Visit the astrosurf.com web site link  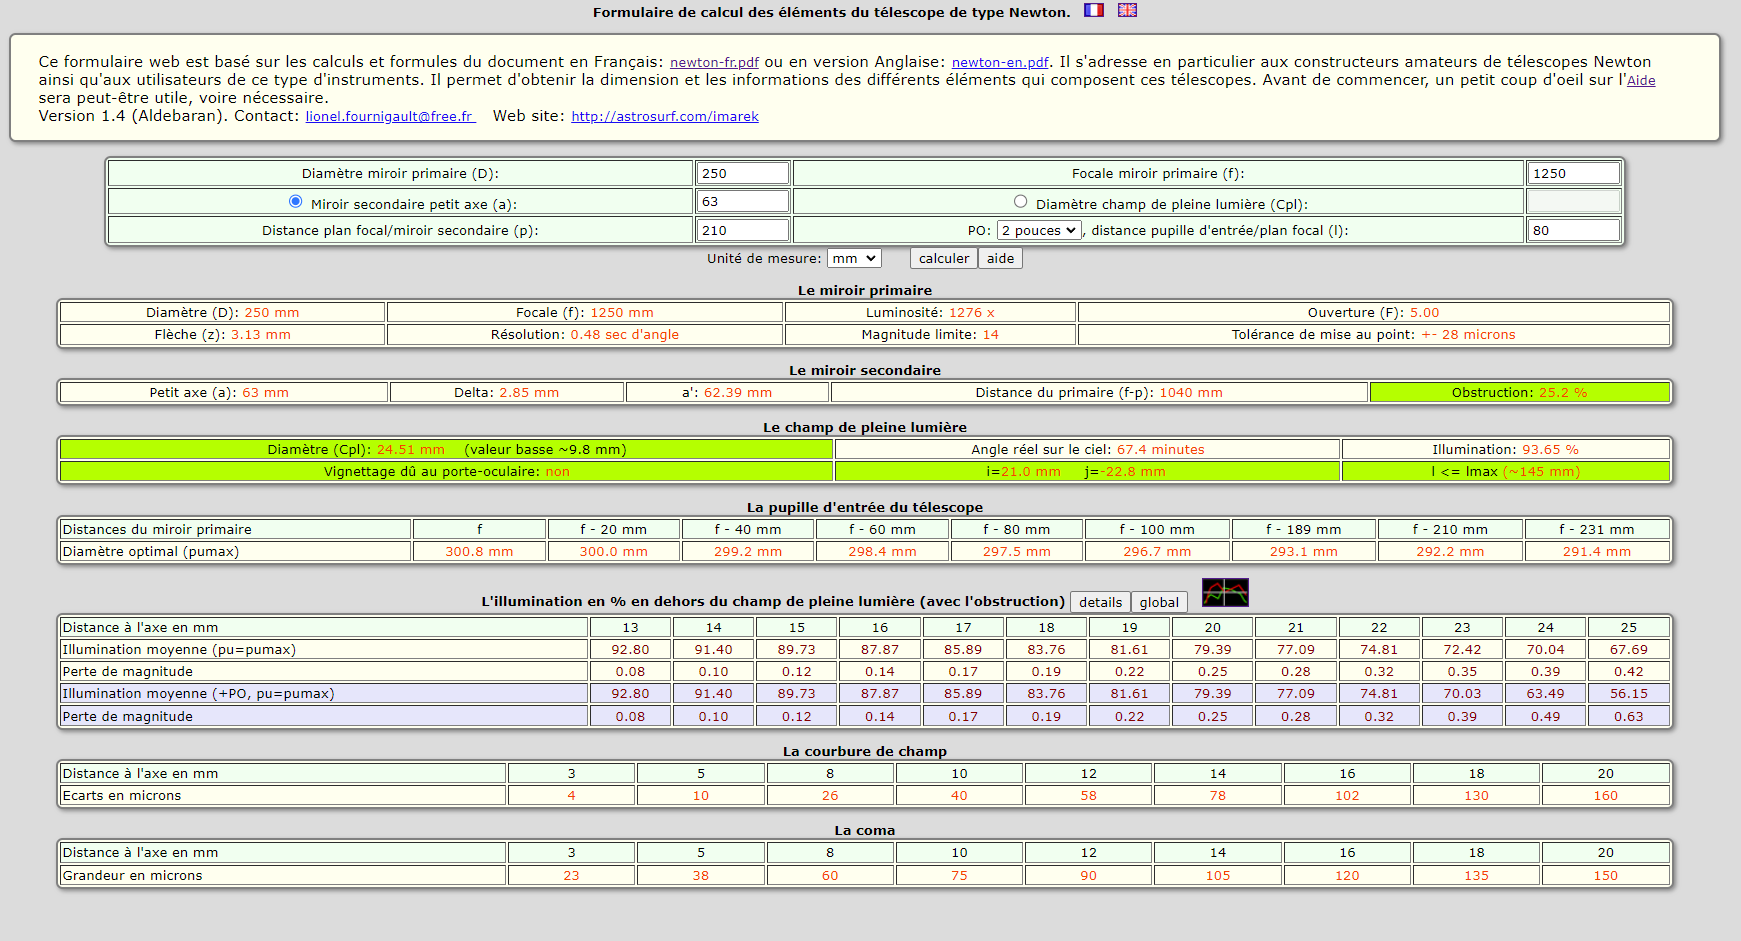click(x=665, y=116)
